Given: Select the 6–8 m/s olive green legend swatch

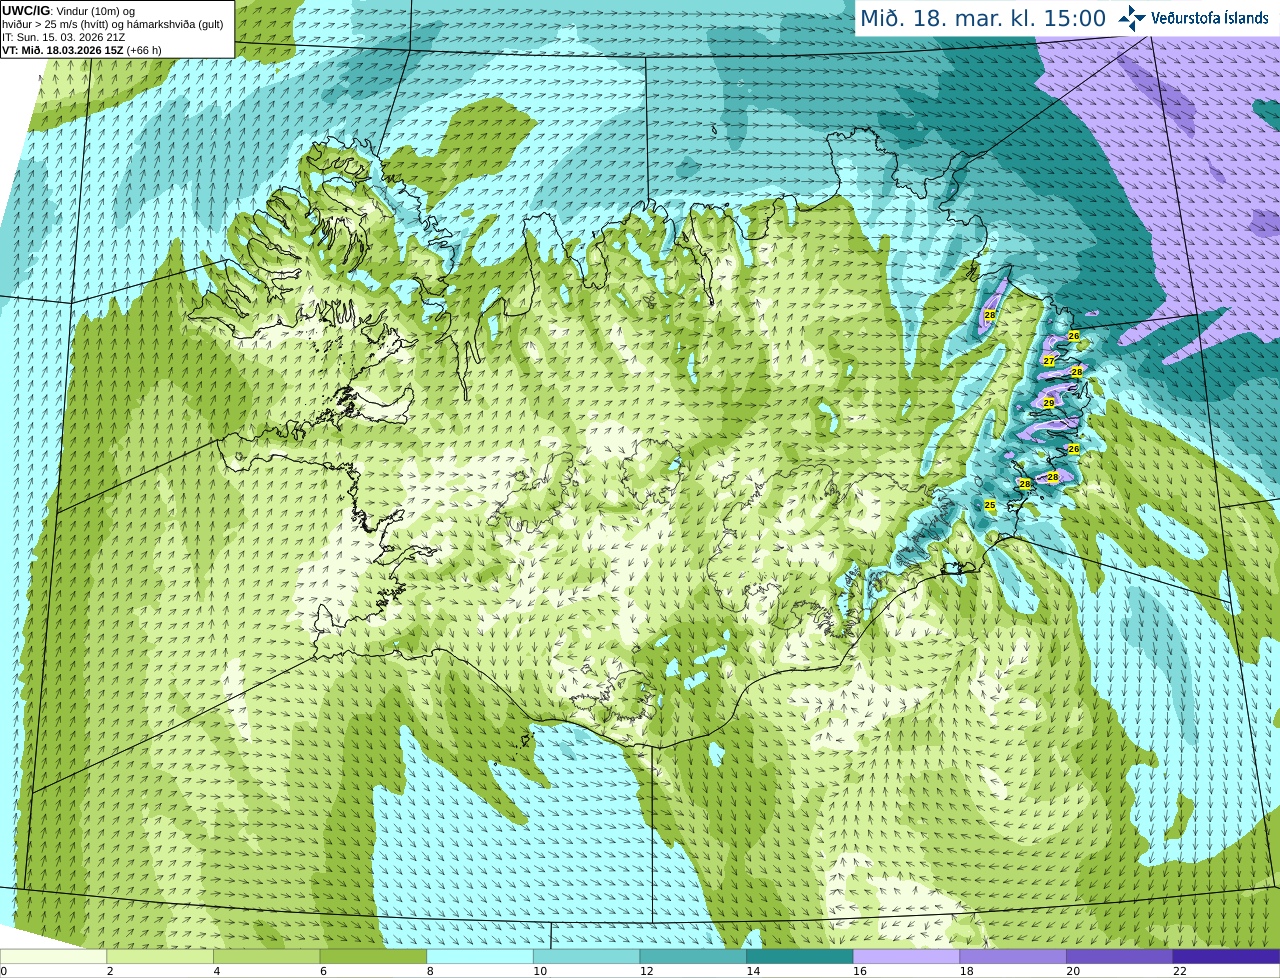Looking at the screenshot, I should (373, 956).
